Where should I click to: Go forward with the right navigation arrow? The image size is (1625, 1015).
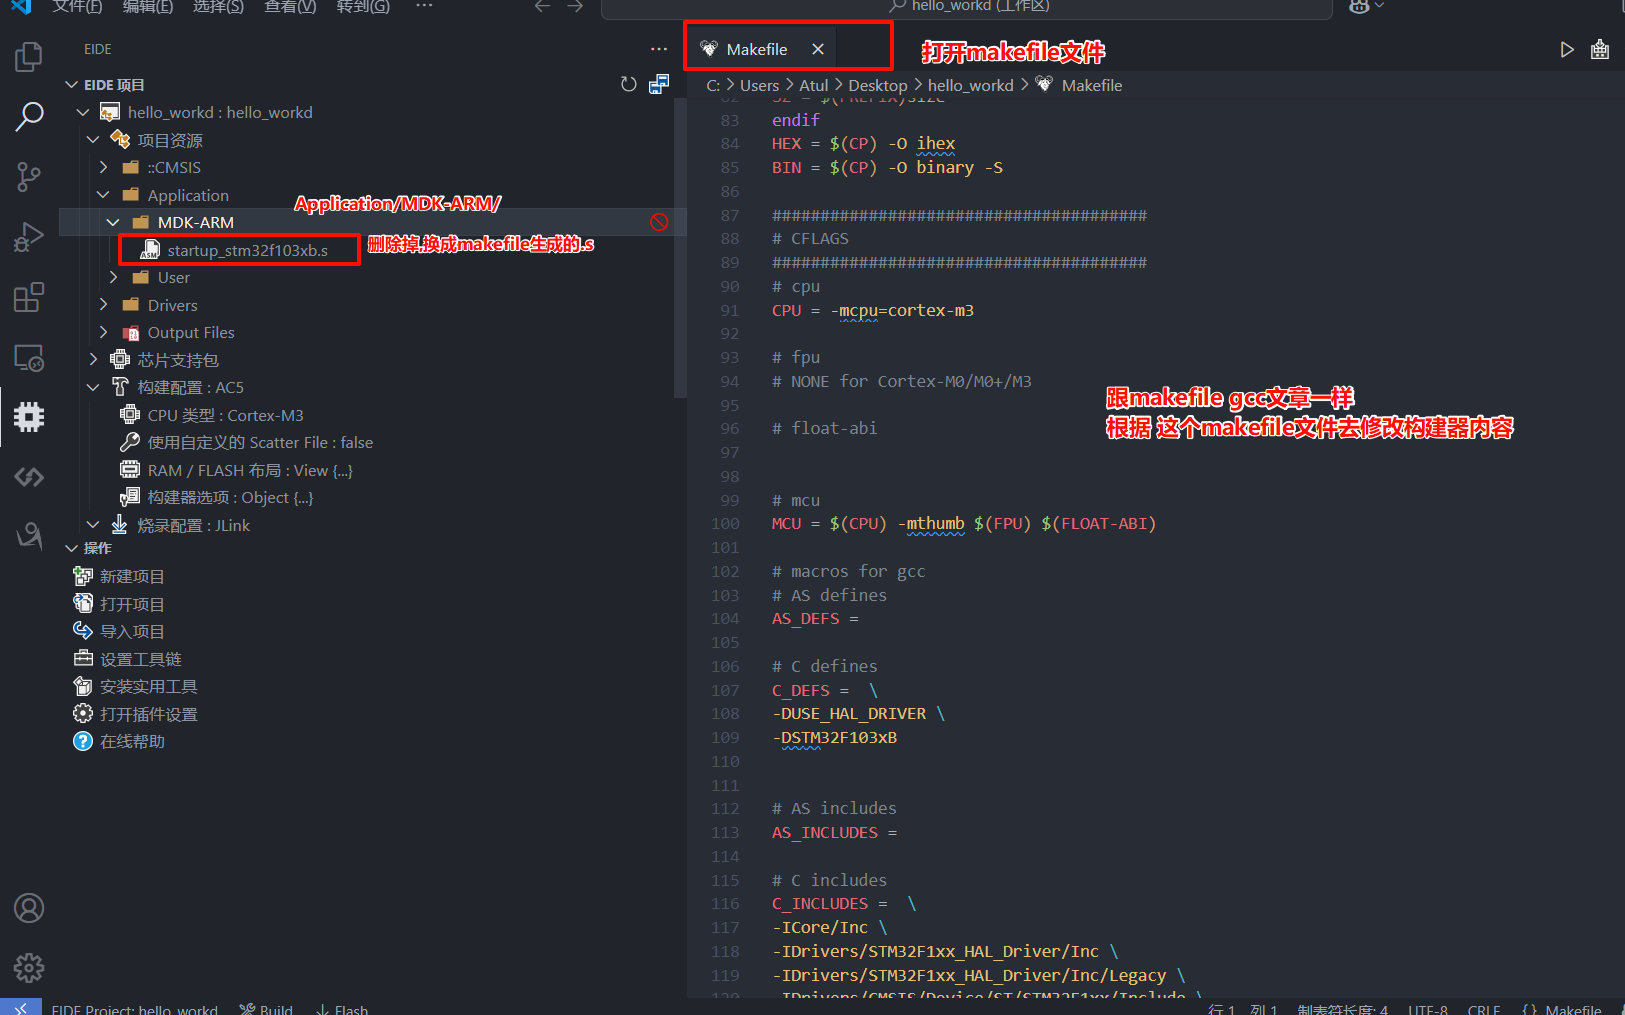point(575,6)
